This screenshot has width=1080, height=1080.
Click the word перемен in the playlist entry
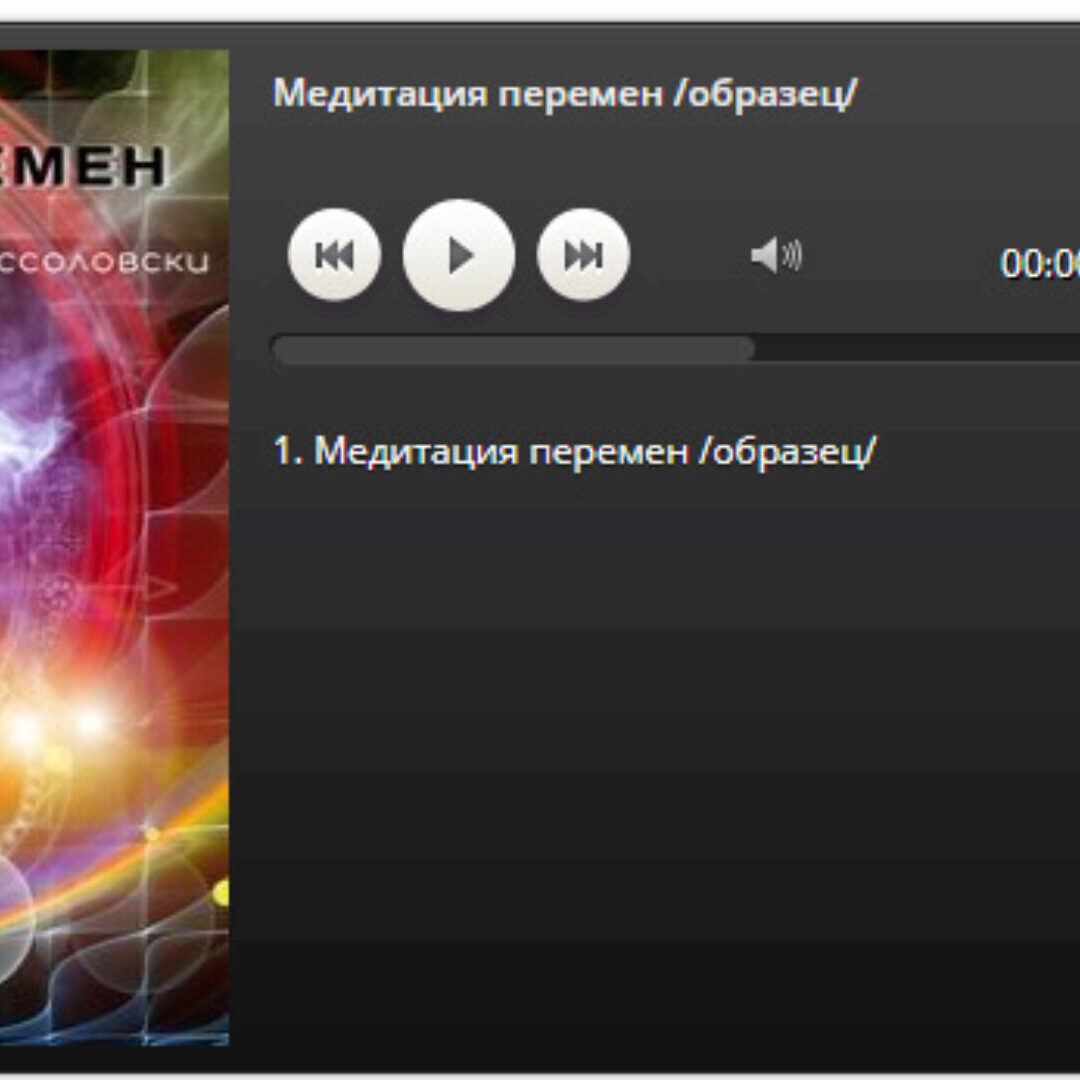pyautogui.click(x=609, y=453)
